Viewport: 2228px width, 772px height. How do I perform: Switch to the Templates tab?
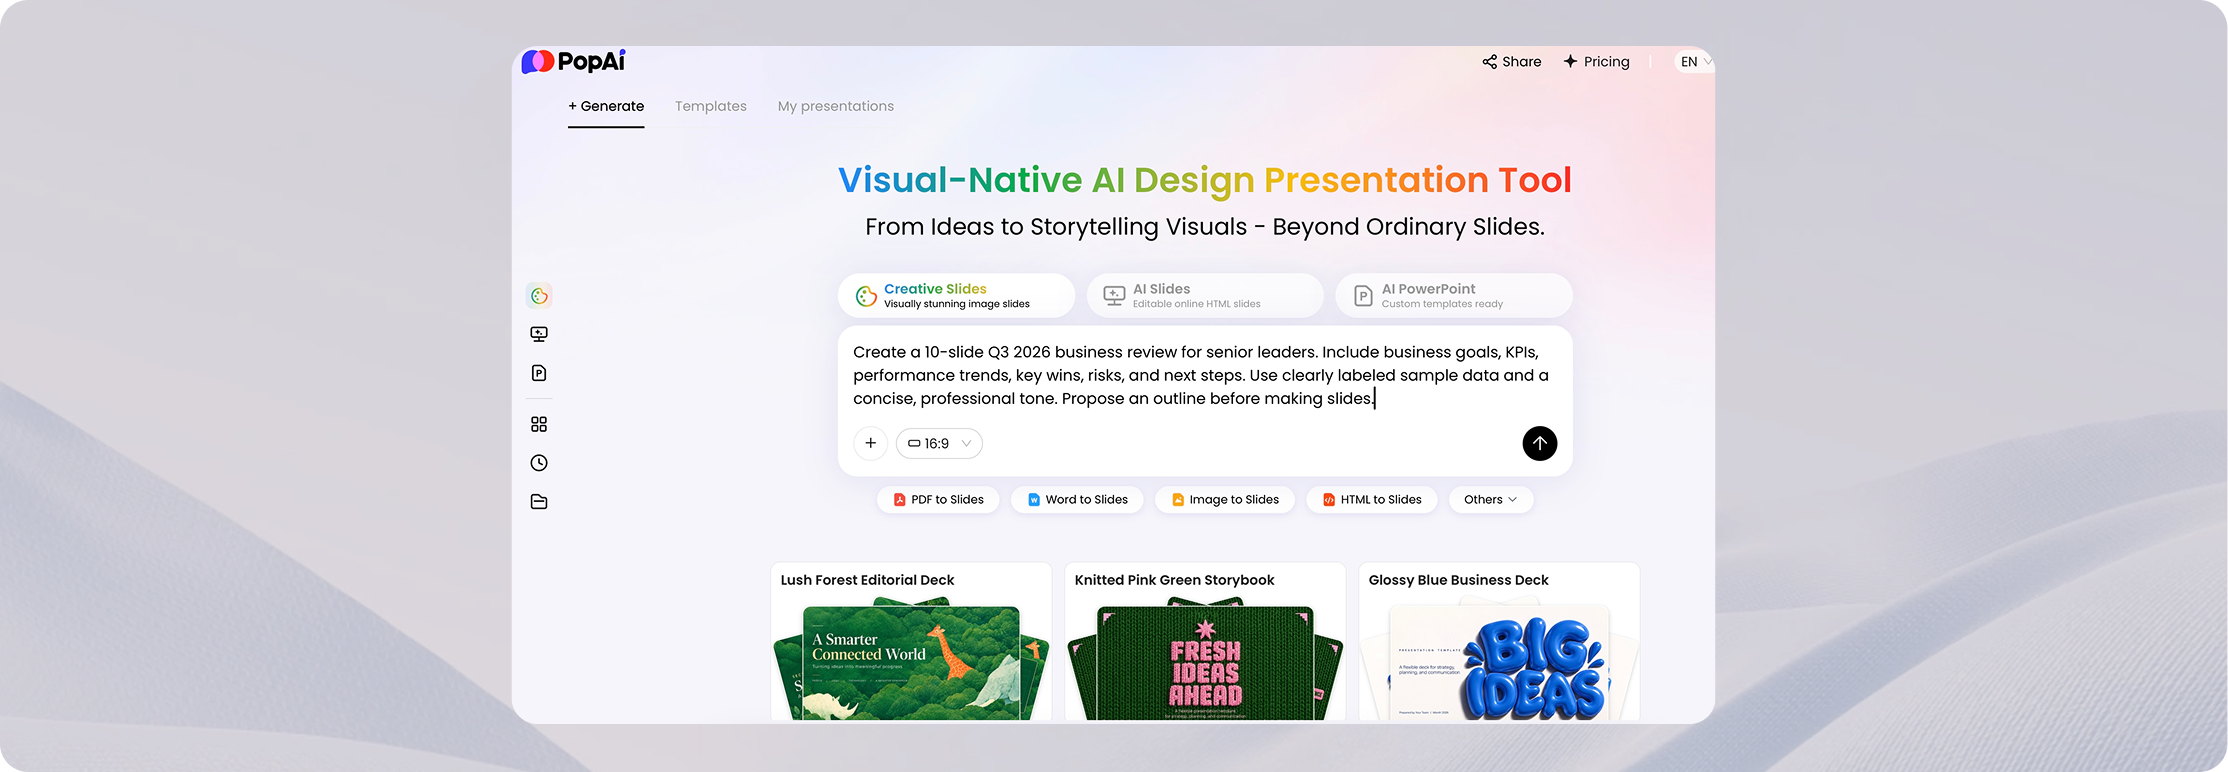tap(711, 106)
